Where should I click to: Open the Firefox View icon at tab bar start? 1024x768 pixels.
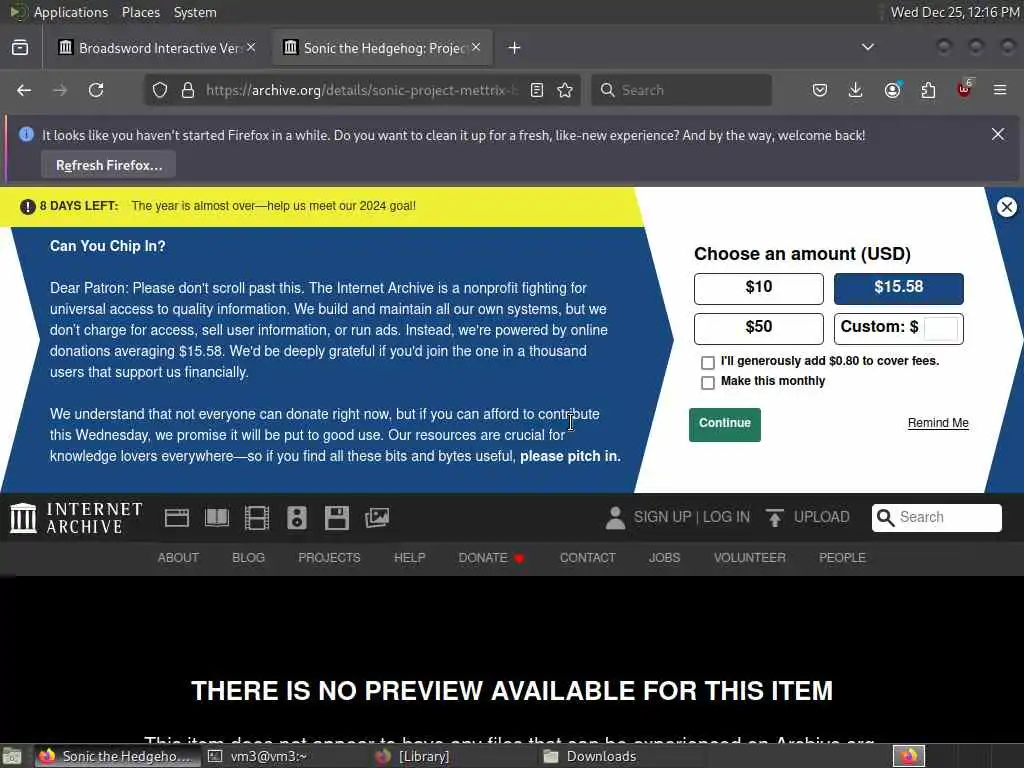tap(20, 48)
